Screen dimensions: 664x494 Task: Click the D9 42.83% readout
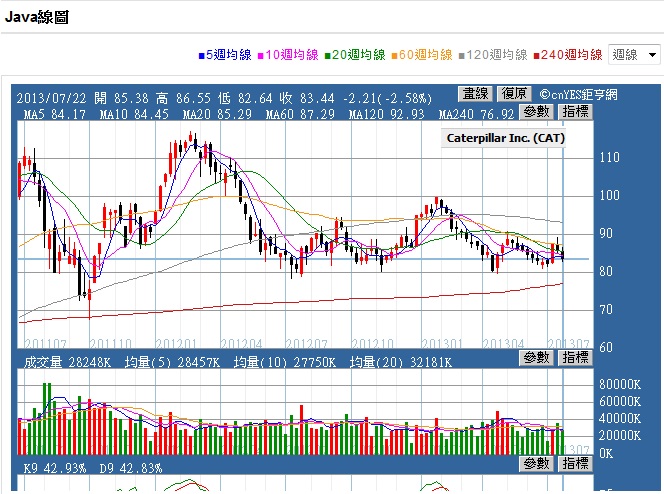tap(131, 468)
